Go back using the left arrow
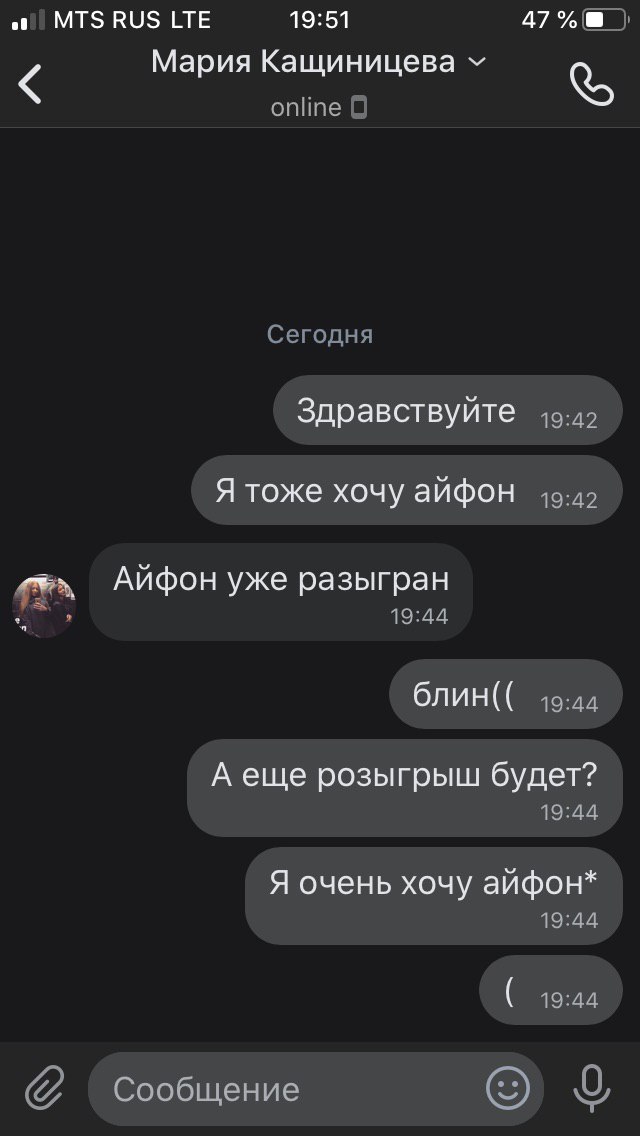This screenshot has width=640, height=1136. (30, 84)
